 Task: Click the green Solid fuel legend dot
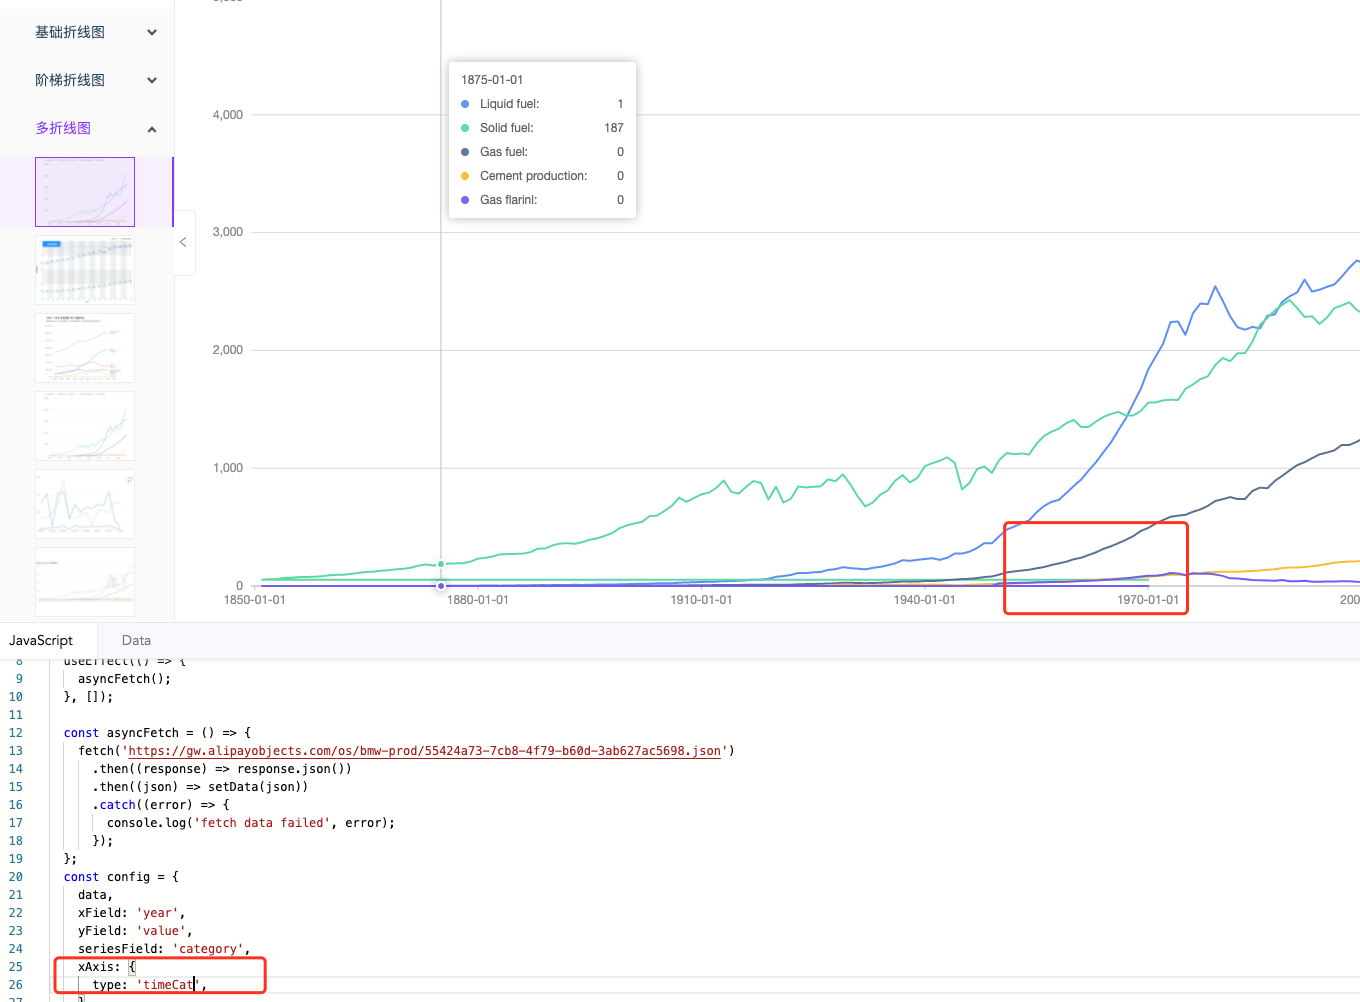pos(464,127)
